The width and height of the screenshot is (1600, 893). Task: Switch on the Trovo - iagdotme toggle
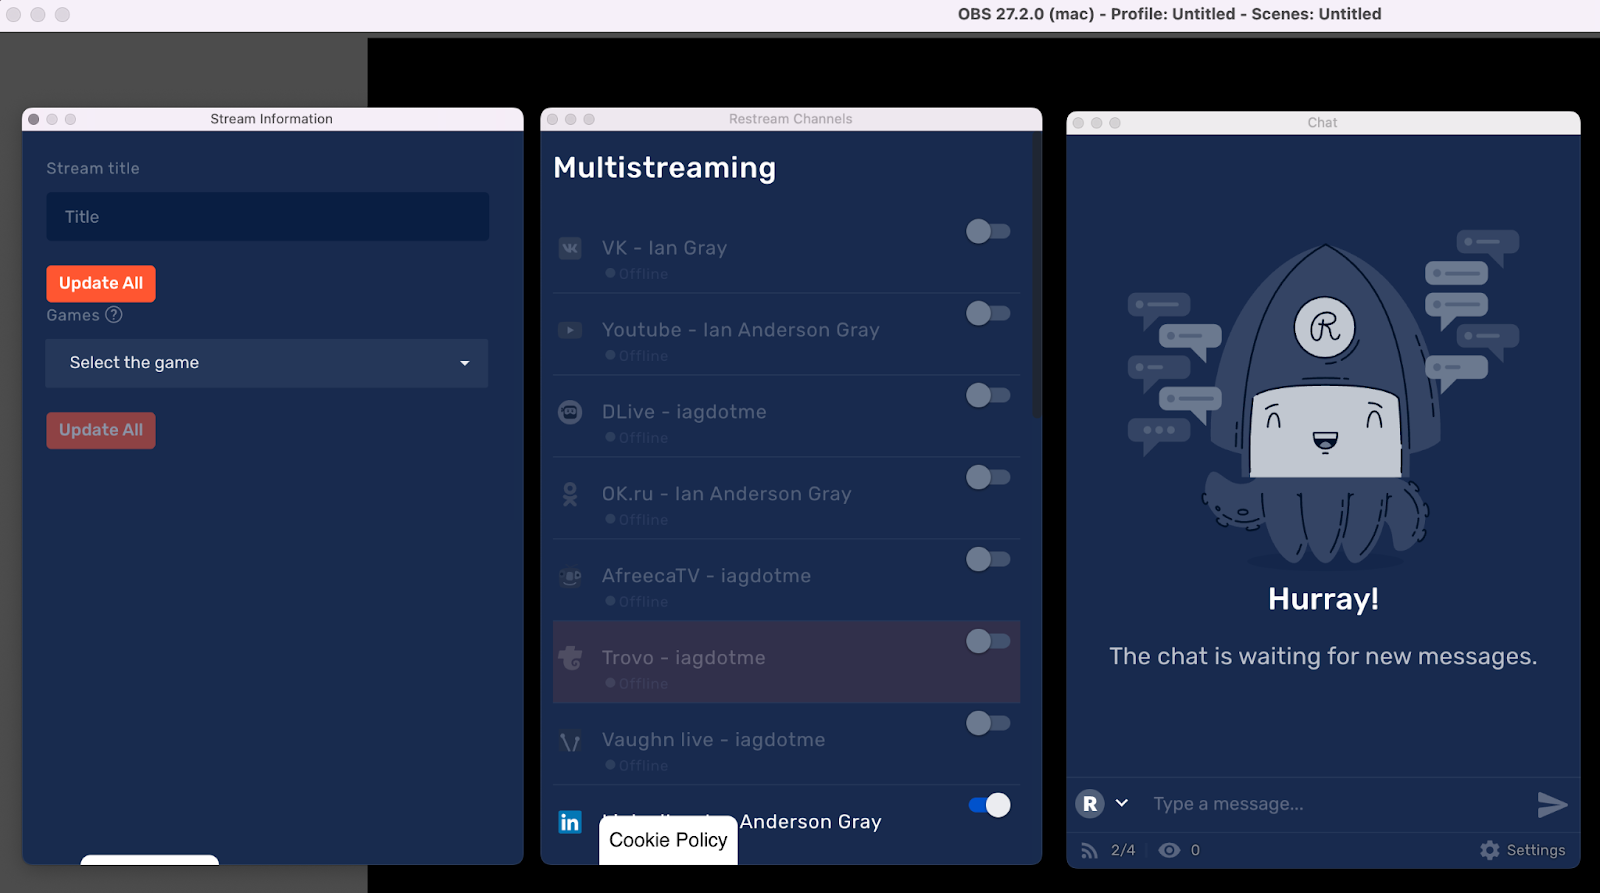[988, 641]
